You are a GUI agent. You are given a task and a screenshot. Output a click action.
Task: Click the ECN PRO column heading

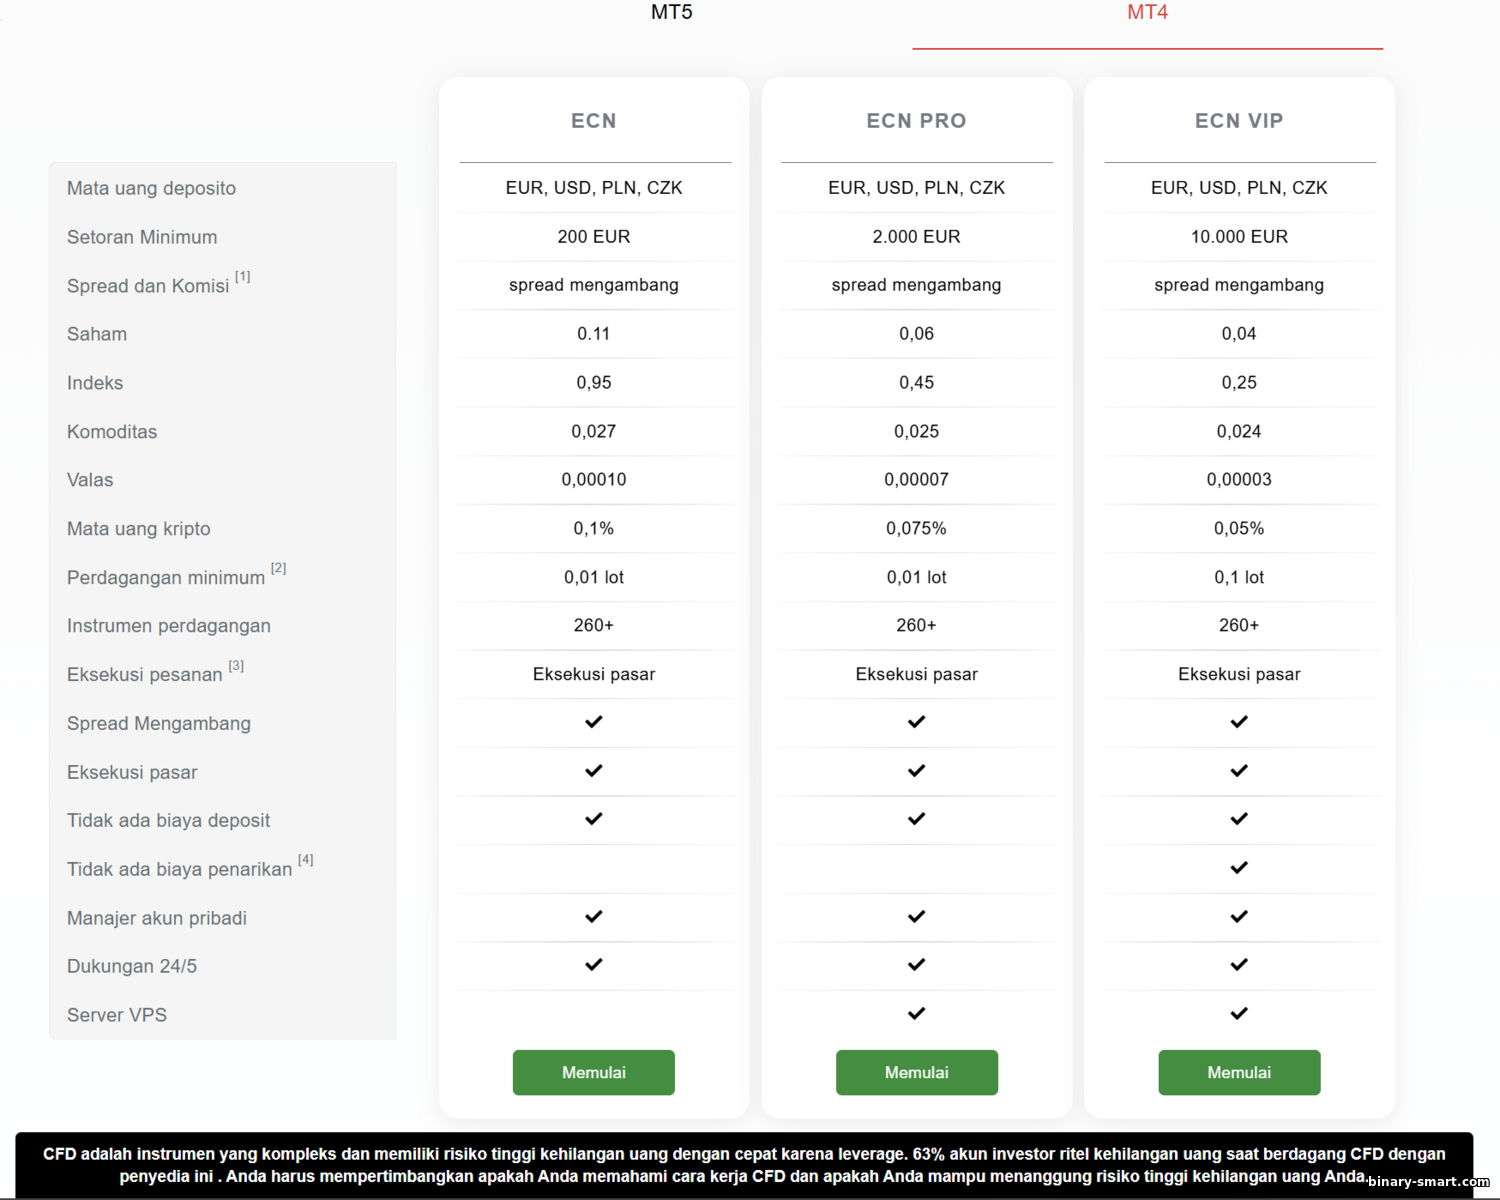(x=916, y=121)
